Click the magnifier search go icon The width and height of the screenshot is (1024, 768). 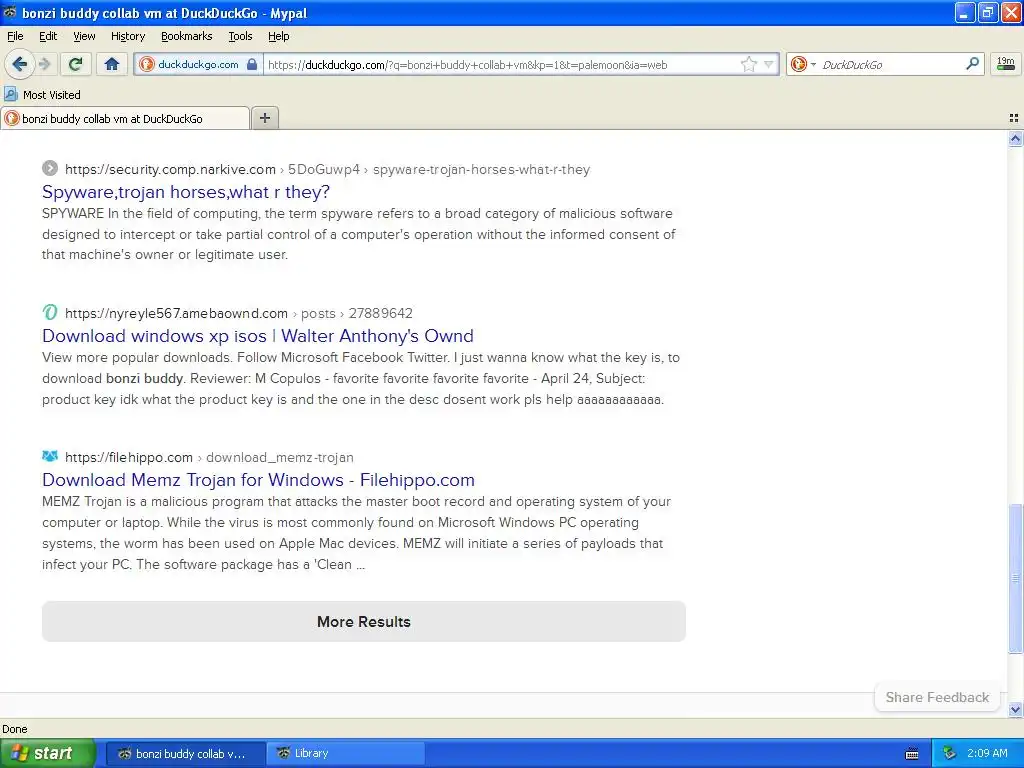pyautogui.click(x=972, y=64)
